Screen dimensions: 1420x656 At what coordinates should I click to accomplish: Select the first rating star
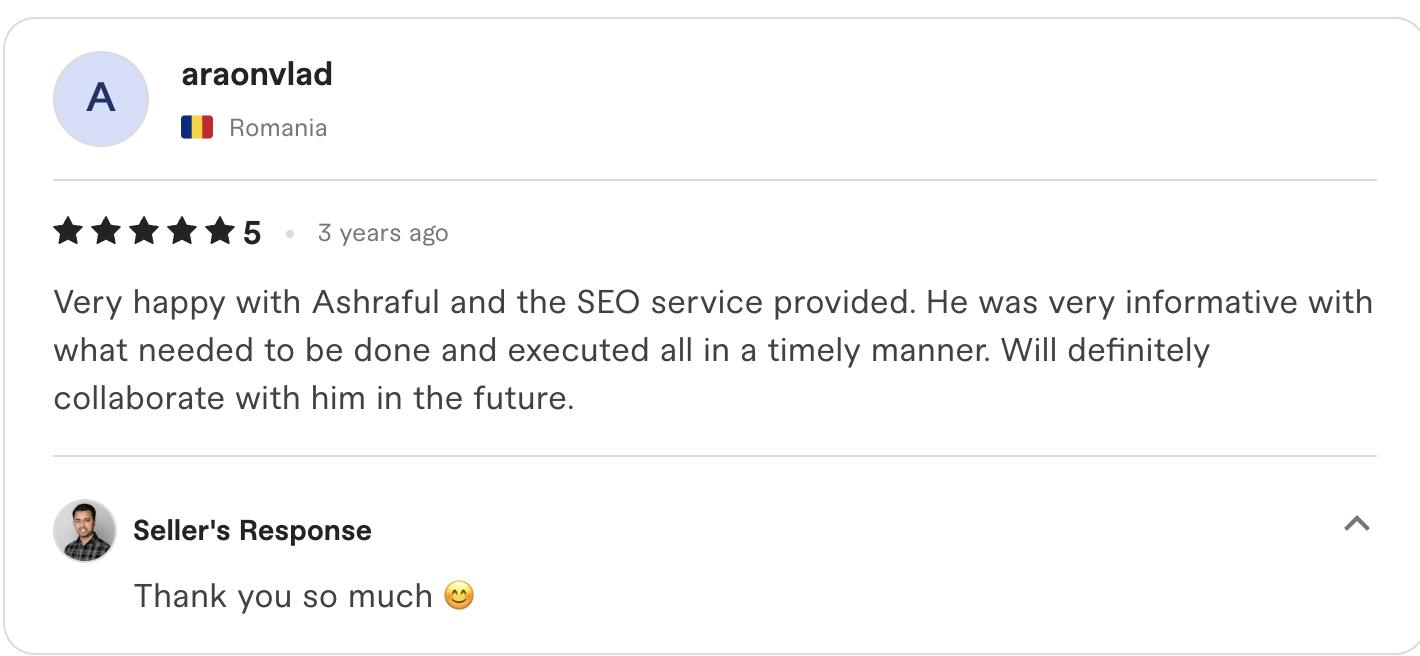(65, 231)
